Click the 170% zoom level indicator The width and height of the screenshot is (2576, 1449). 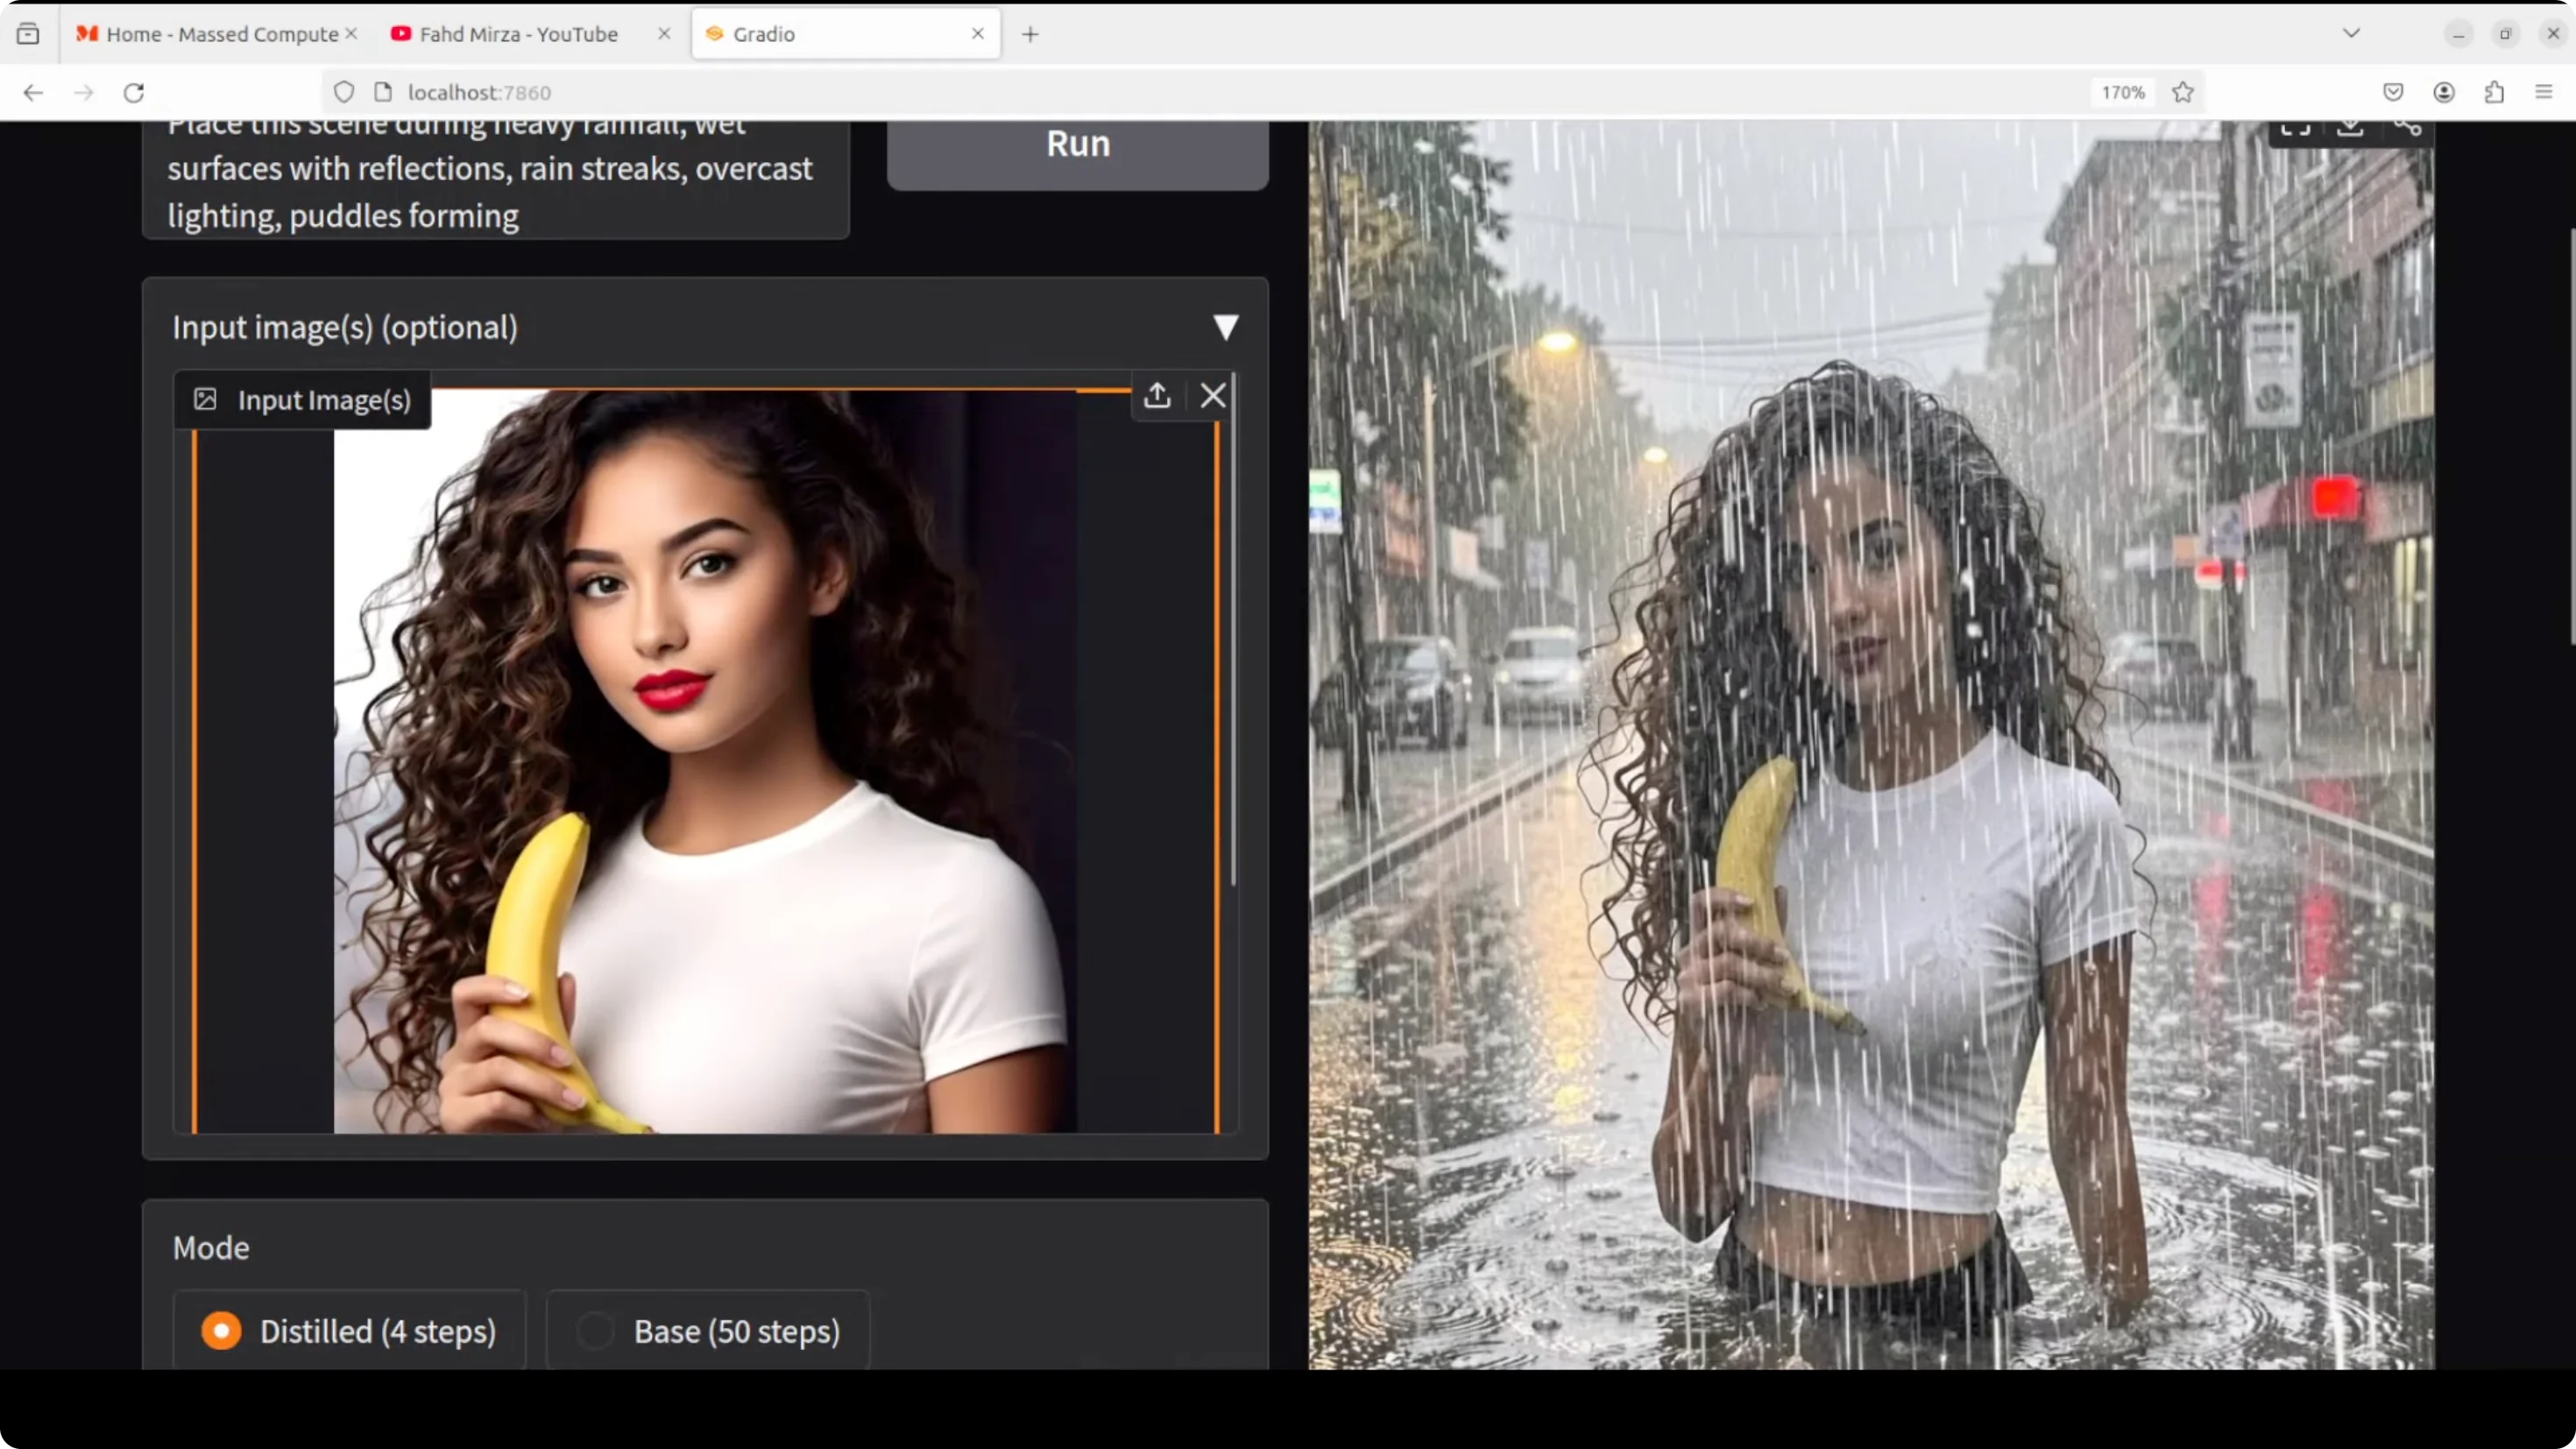tap(2122, 92)
